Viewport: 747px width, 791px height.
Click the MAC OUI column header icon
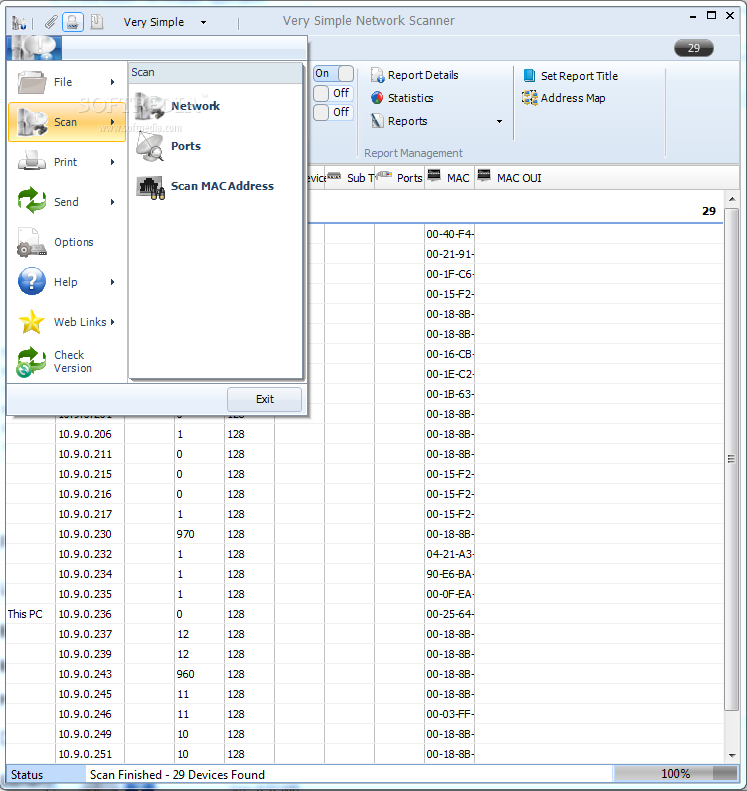pos(484,175)
